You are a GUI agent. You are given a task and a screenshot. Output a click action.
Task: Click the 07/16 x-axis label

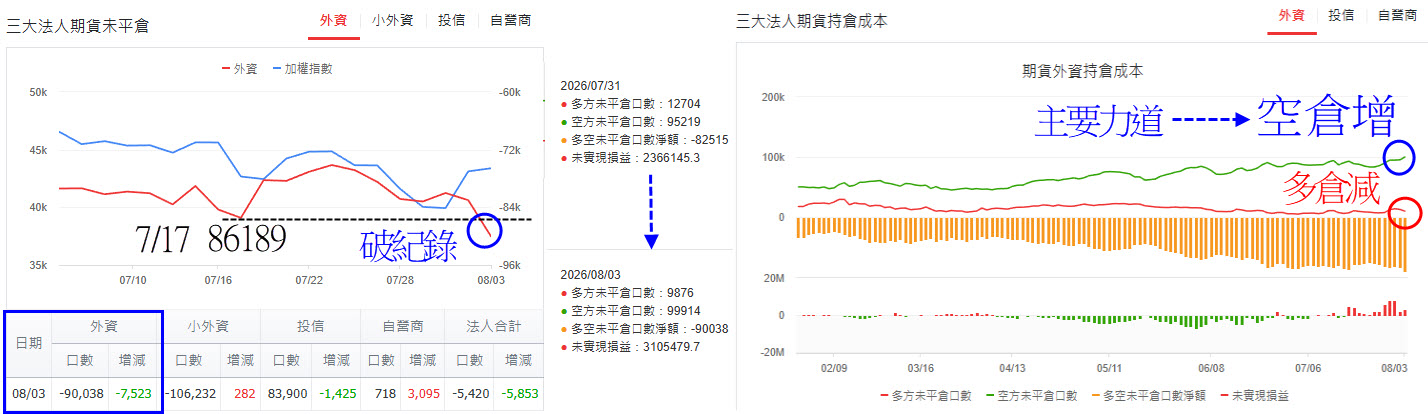[219, 280]
